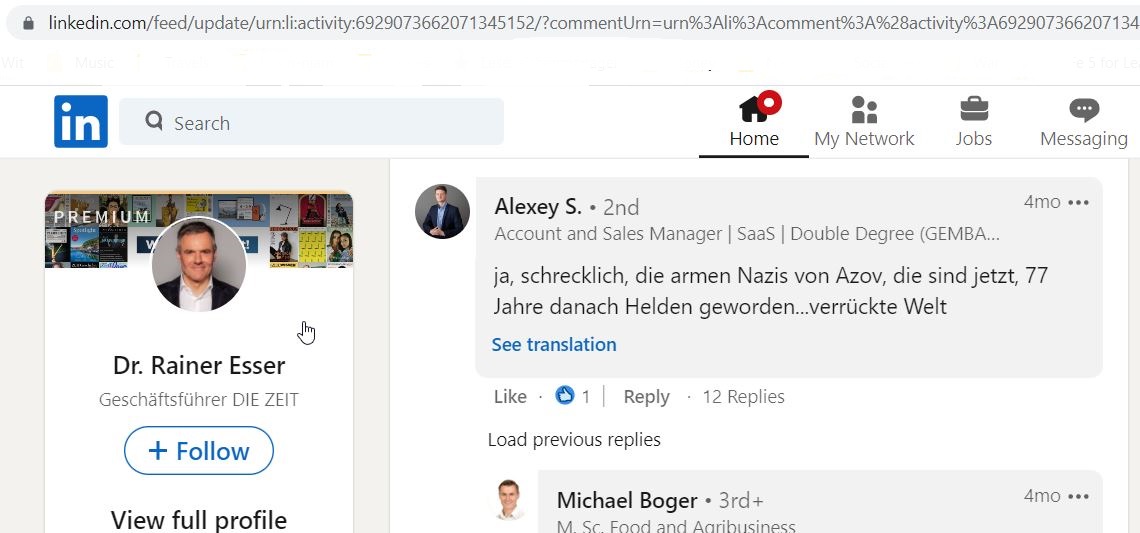
Task: Open the Home feed icon
Action: click(x=754, y=110)
